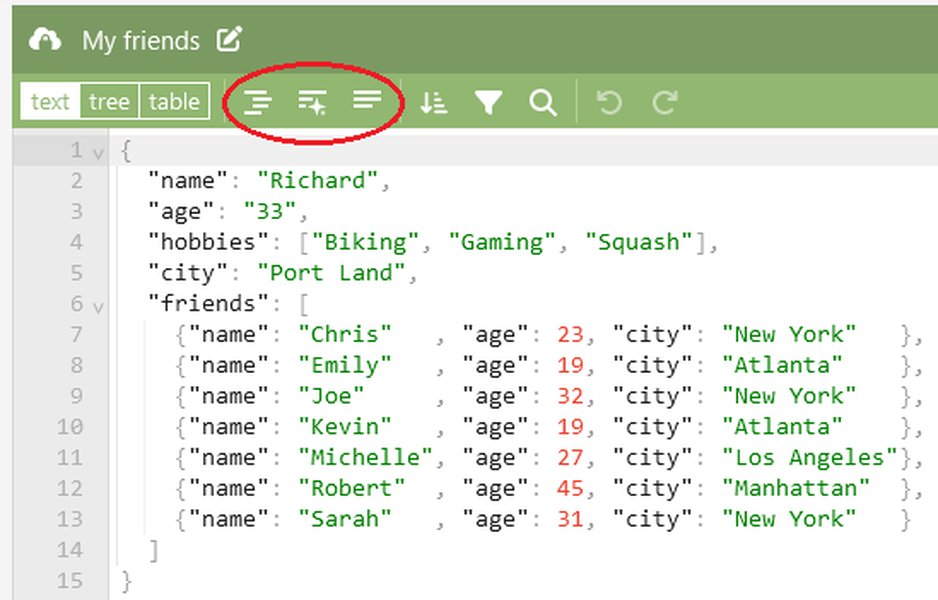Click Emily's "Atlanta" city value
Image resolution: width=938 pixels, height=600 pixels.
[782, 365]
